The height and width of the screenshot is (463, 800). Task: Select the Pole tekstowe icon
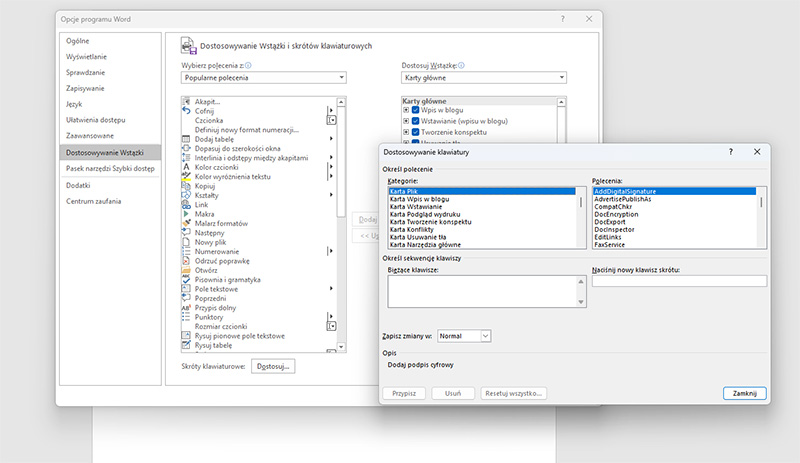click(186, 288)
